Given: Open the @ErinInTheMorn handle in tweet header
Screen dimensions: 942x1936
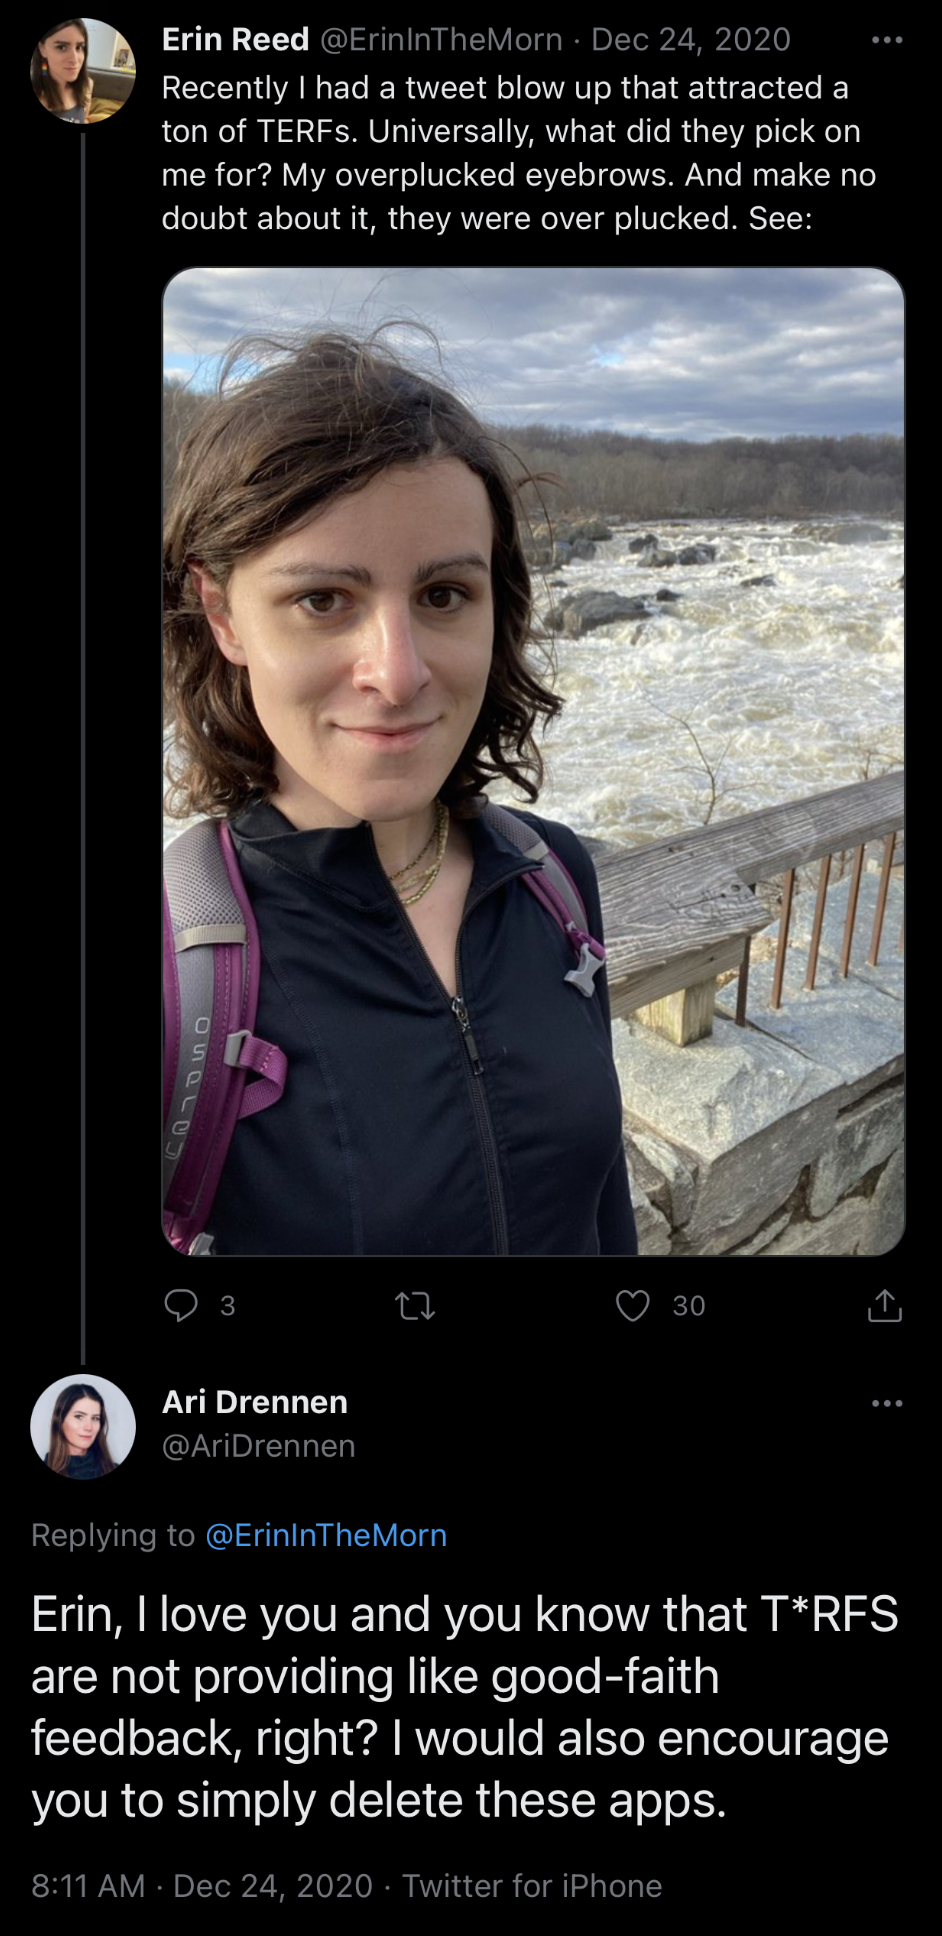Looking at the screenshot, I should [x=441, y=40].
